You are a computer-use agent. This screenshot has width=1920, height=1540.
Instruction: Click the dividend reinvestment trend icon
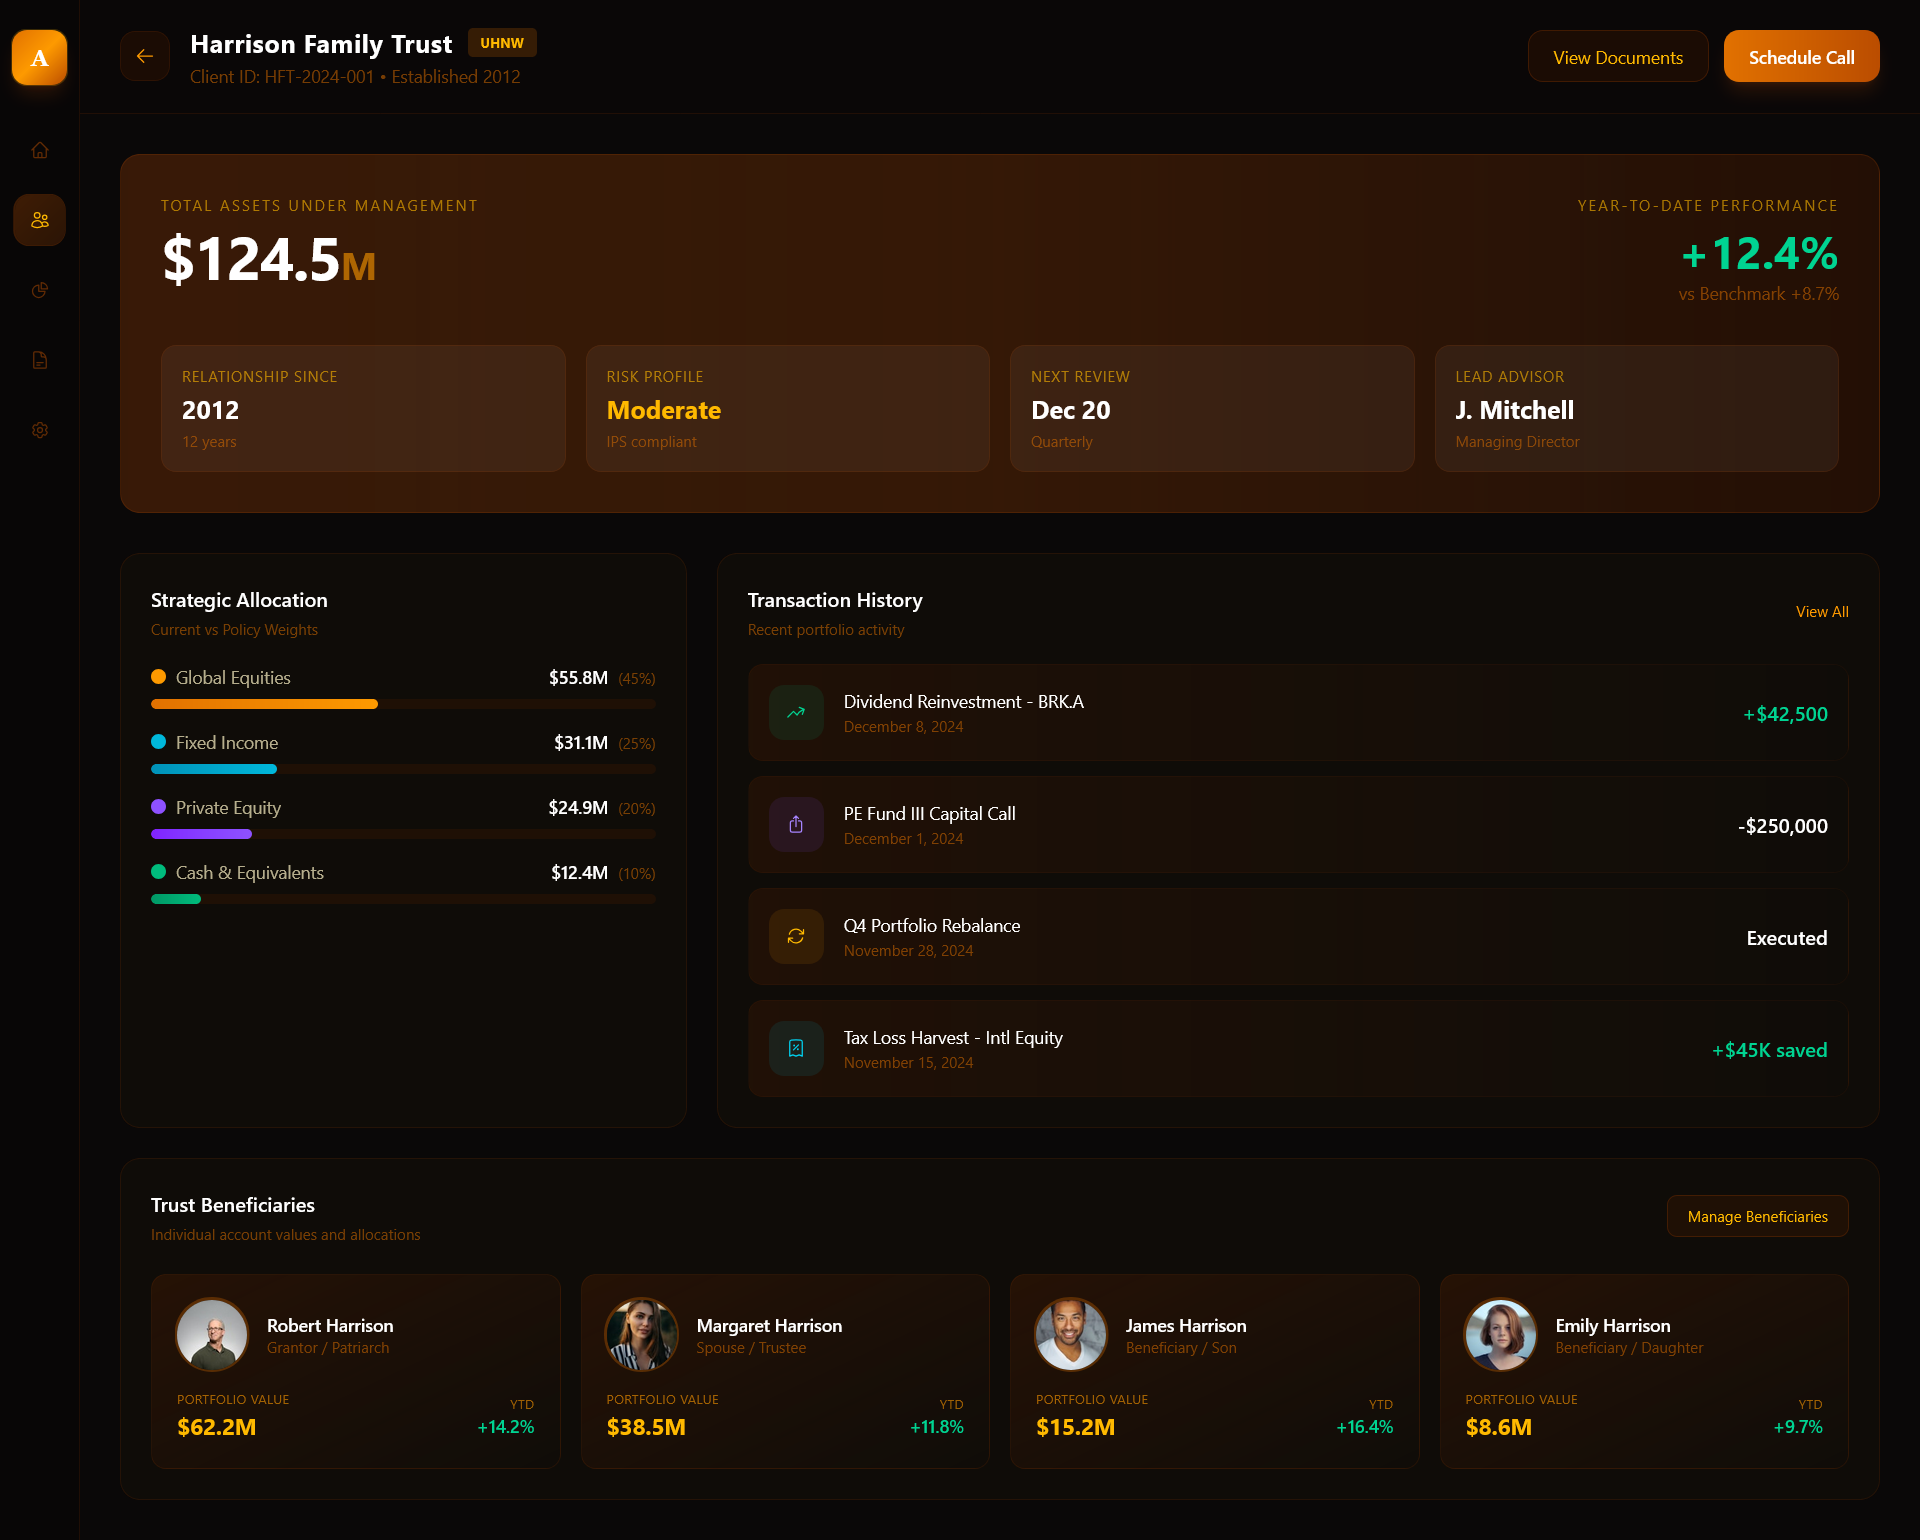coord(795,712)
